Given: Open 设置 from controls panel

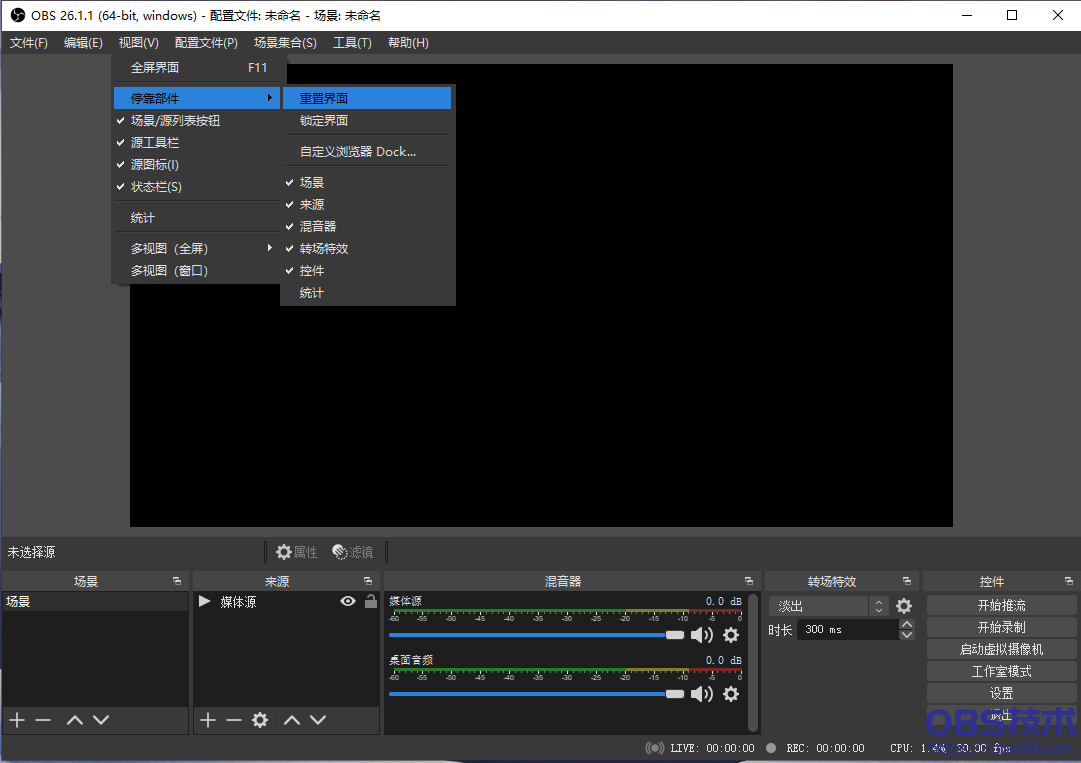Looking at the screenshot, I should [1001, 693].
